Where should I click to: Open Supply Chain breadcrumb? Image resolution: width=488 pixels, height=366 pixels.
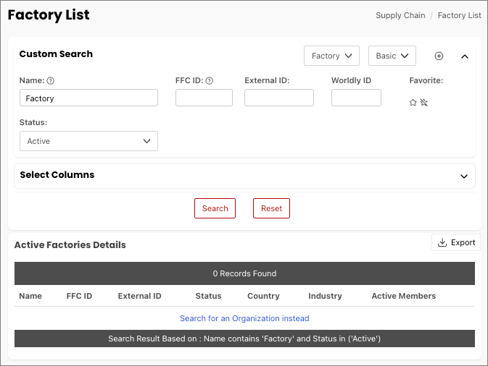coord(400,15)
